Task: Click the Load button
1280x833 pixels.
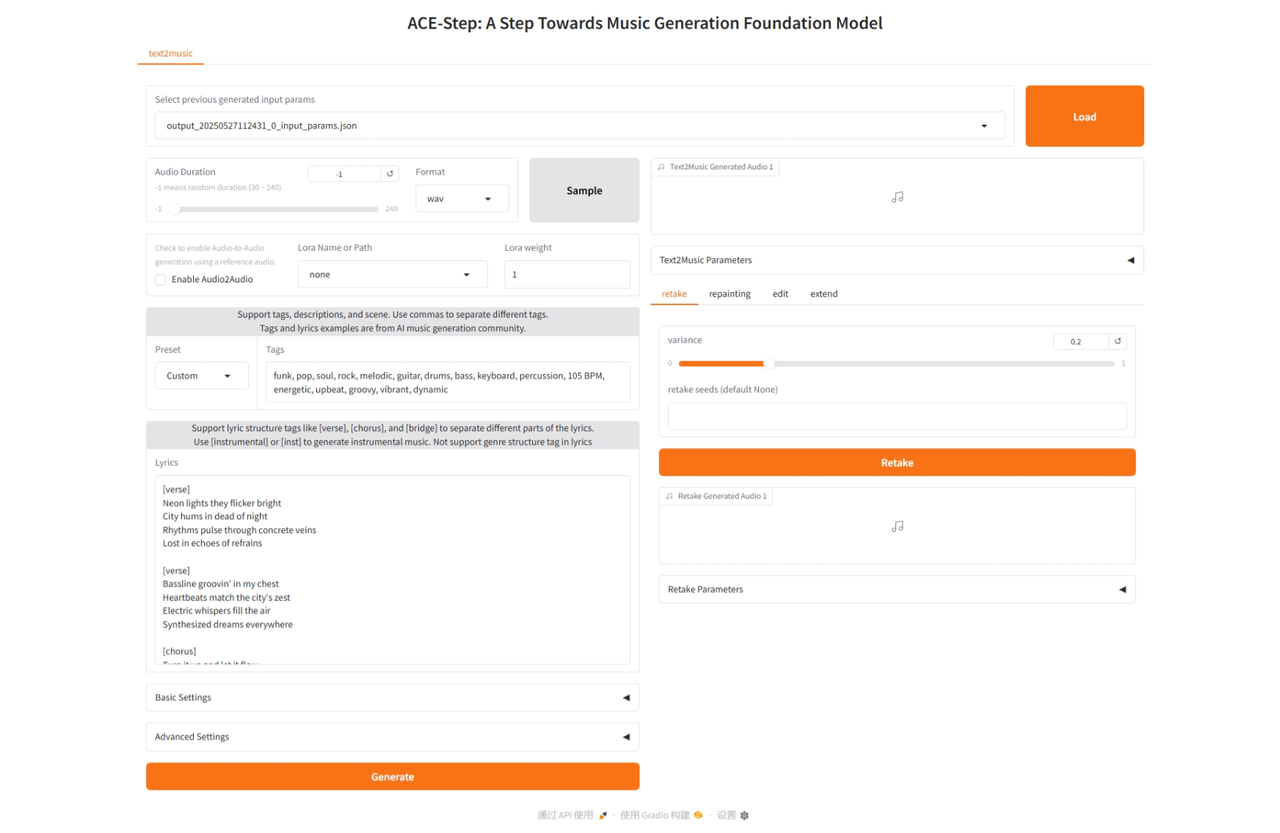Action: click(x=1084, y=116)
